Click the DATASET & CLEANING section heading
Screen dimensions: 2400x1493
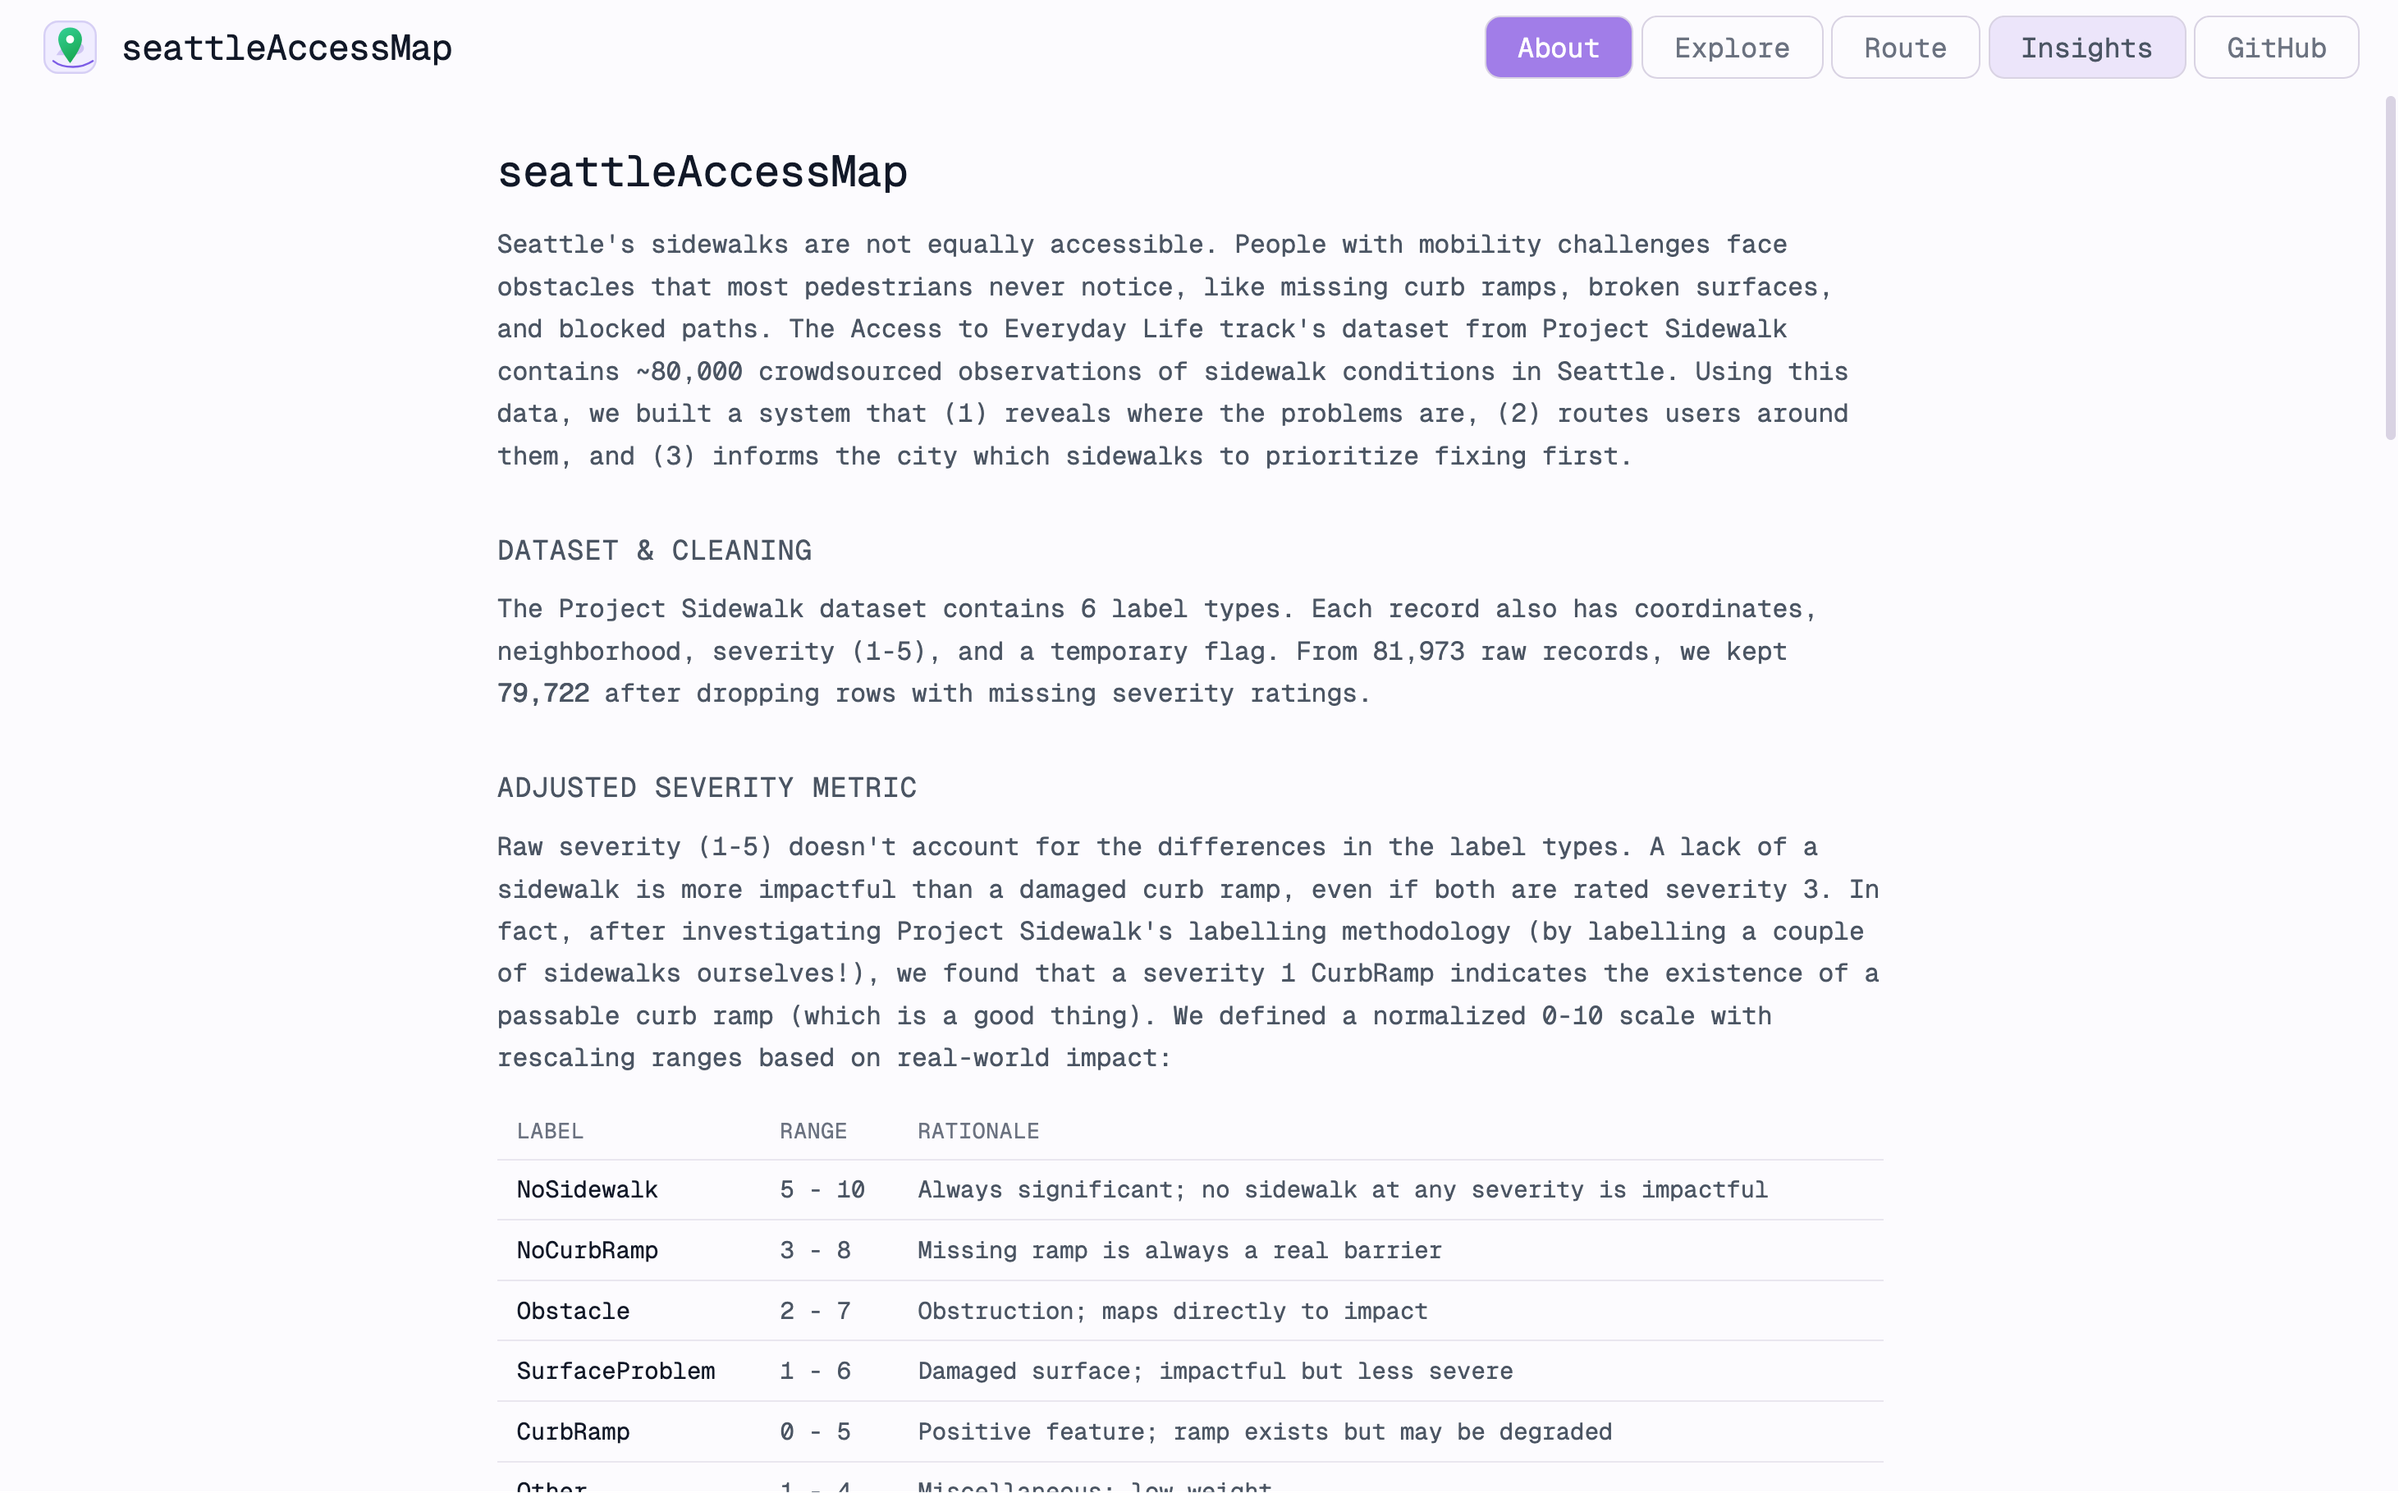[654, 549]
